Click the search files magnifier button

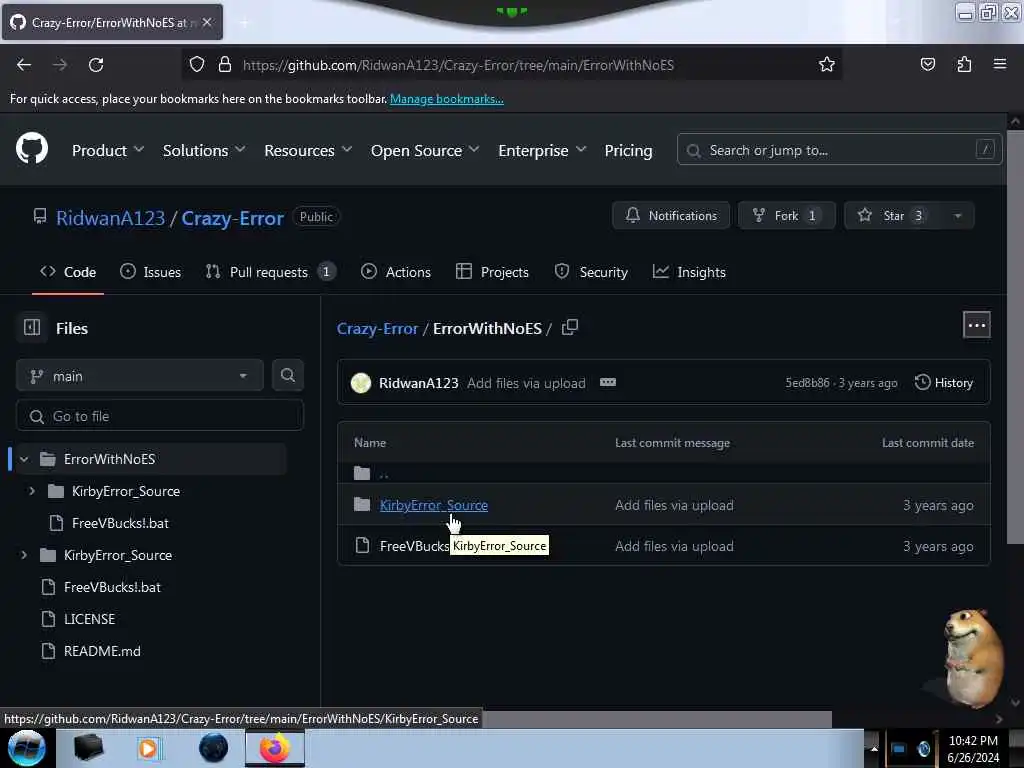coord(287,376)
